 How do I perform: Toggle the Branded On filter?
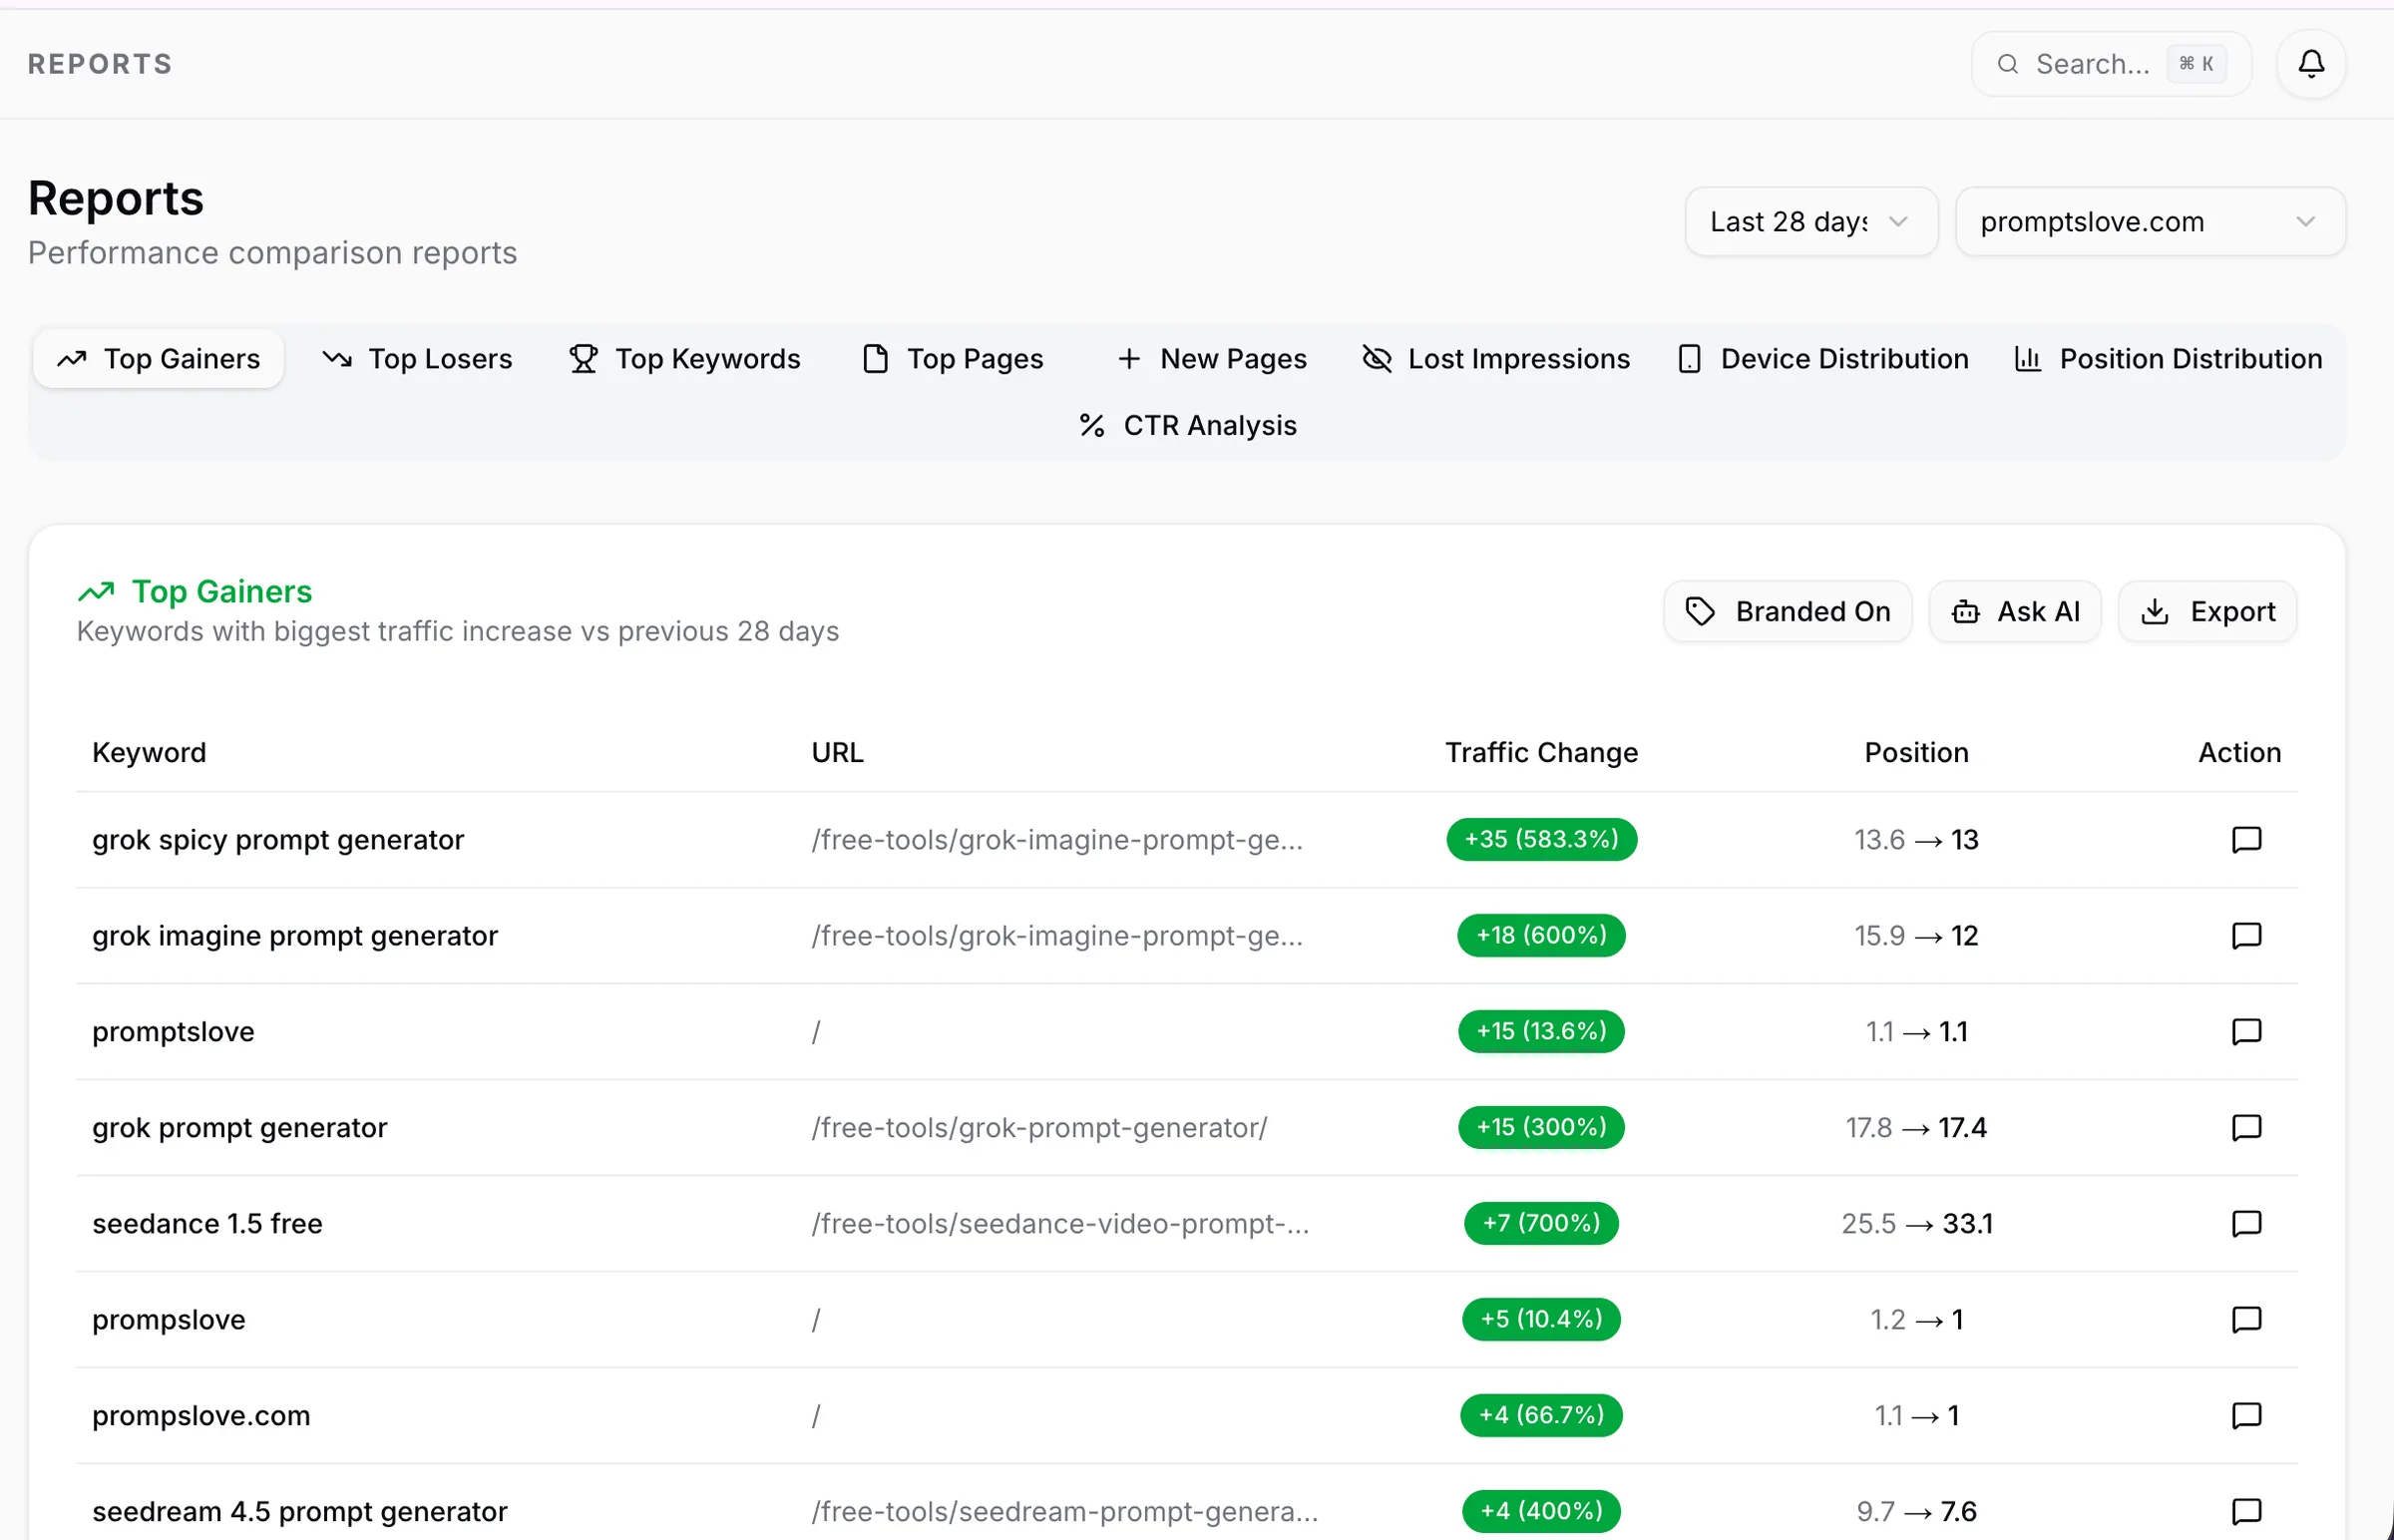[1787, 611]
